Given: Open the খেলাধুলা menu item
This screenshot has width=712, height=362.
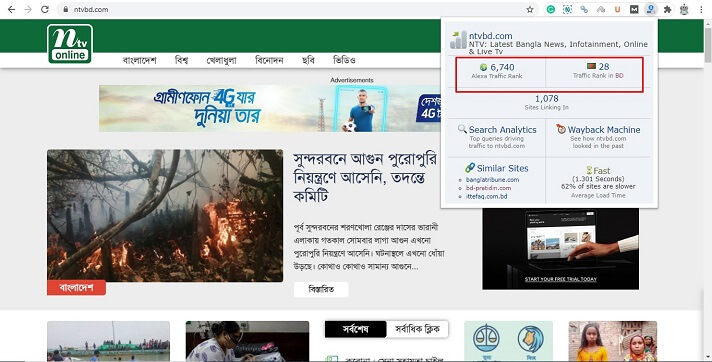Looking at the screenshot, I should pos(222,60).
